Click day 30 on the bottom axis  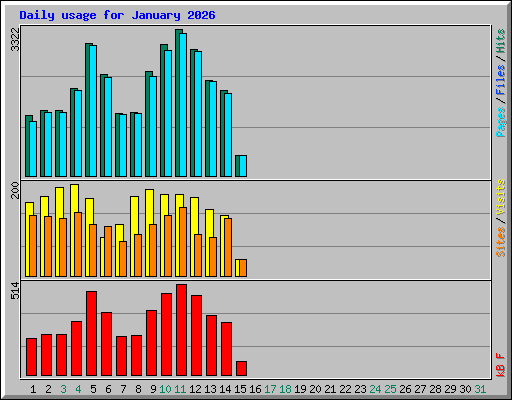pyautogui.click(x=465, y=389)
